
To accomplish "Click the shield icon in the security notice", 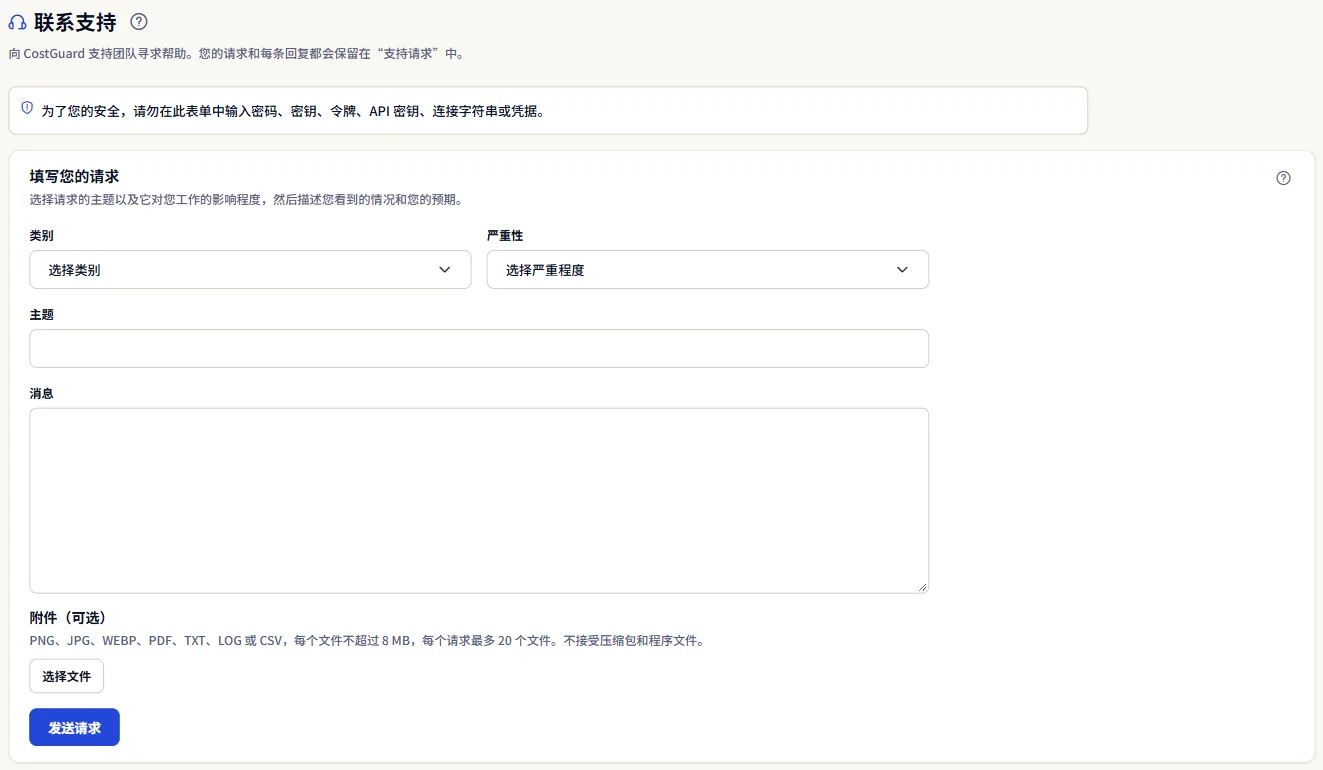I will pyautogui.click(x=27, y=108).
